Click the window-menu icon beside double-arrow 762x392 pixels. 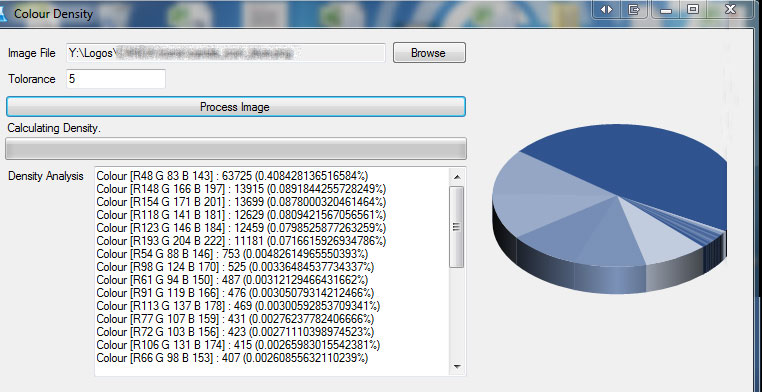[633, 10]
